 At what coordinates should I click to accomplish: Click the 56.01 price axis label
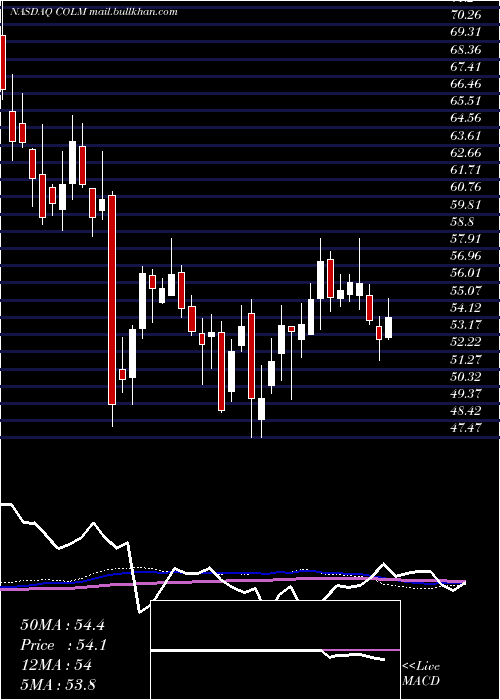(466, 273)
